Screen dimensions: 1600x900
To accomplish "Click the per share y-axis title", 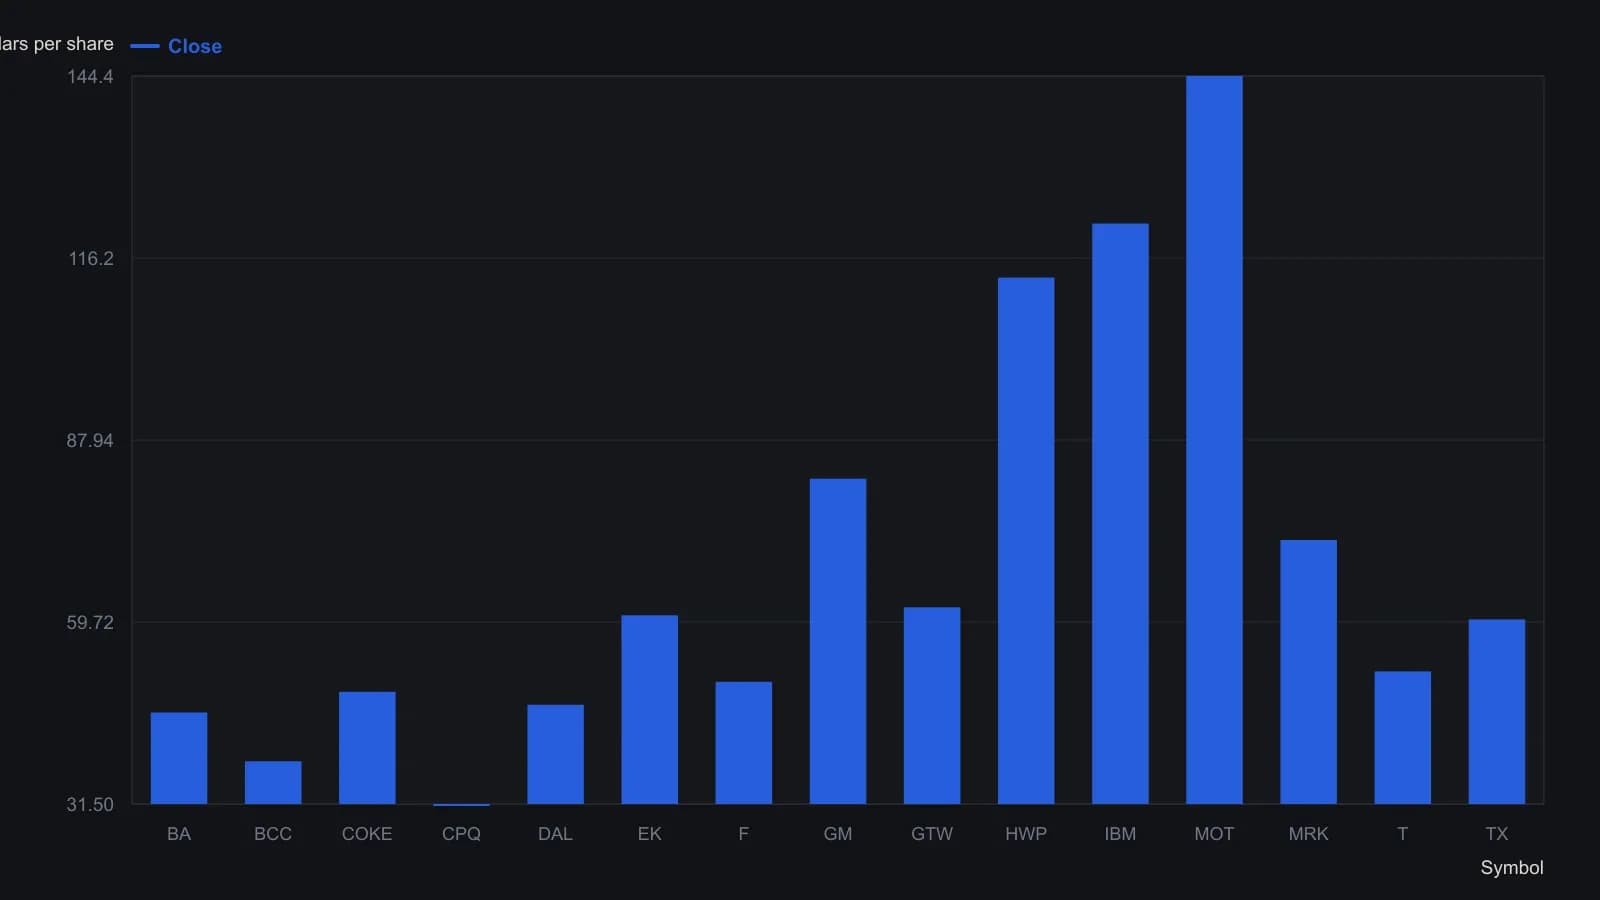I will point(57,44).
